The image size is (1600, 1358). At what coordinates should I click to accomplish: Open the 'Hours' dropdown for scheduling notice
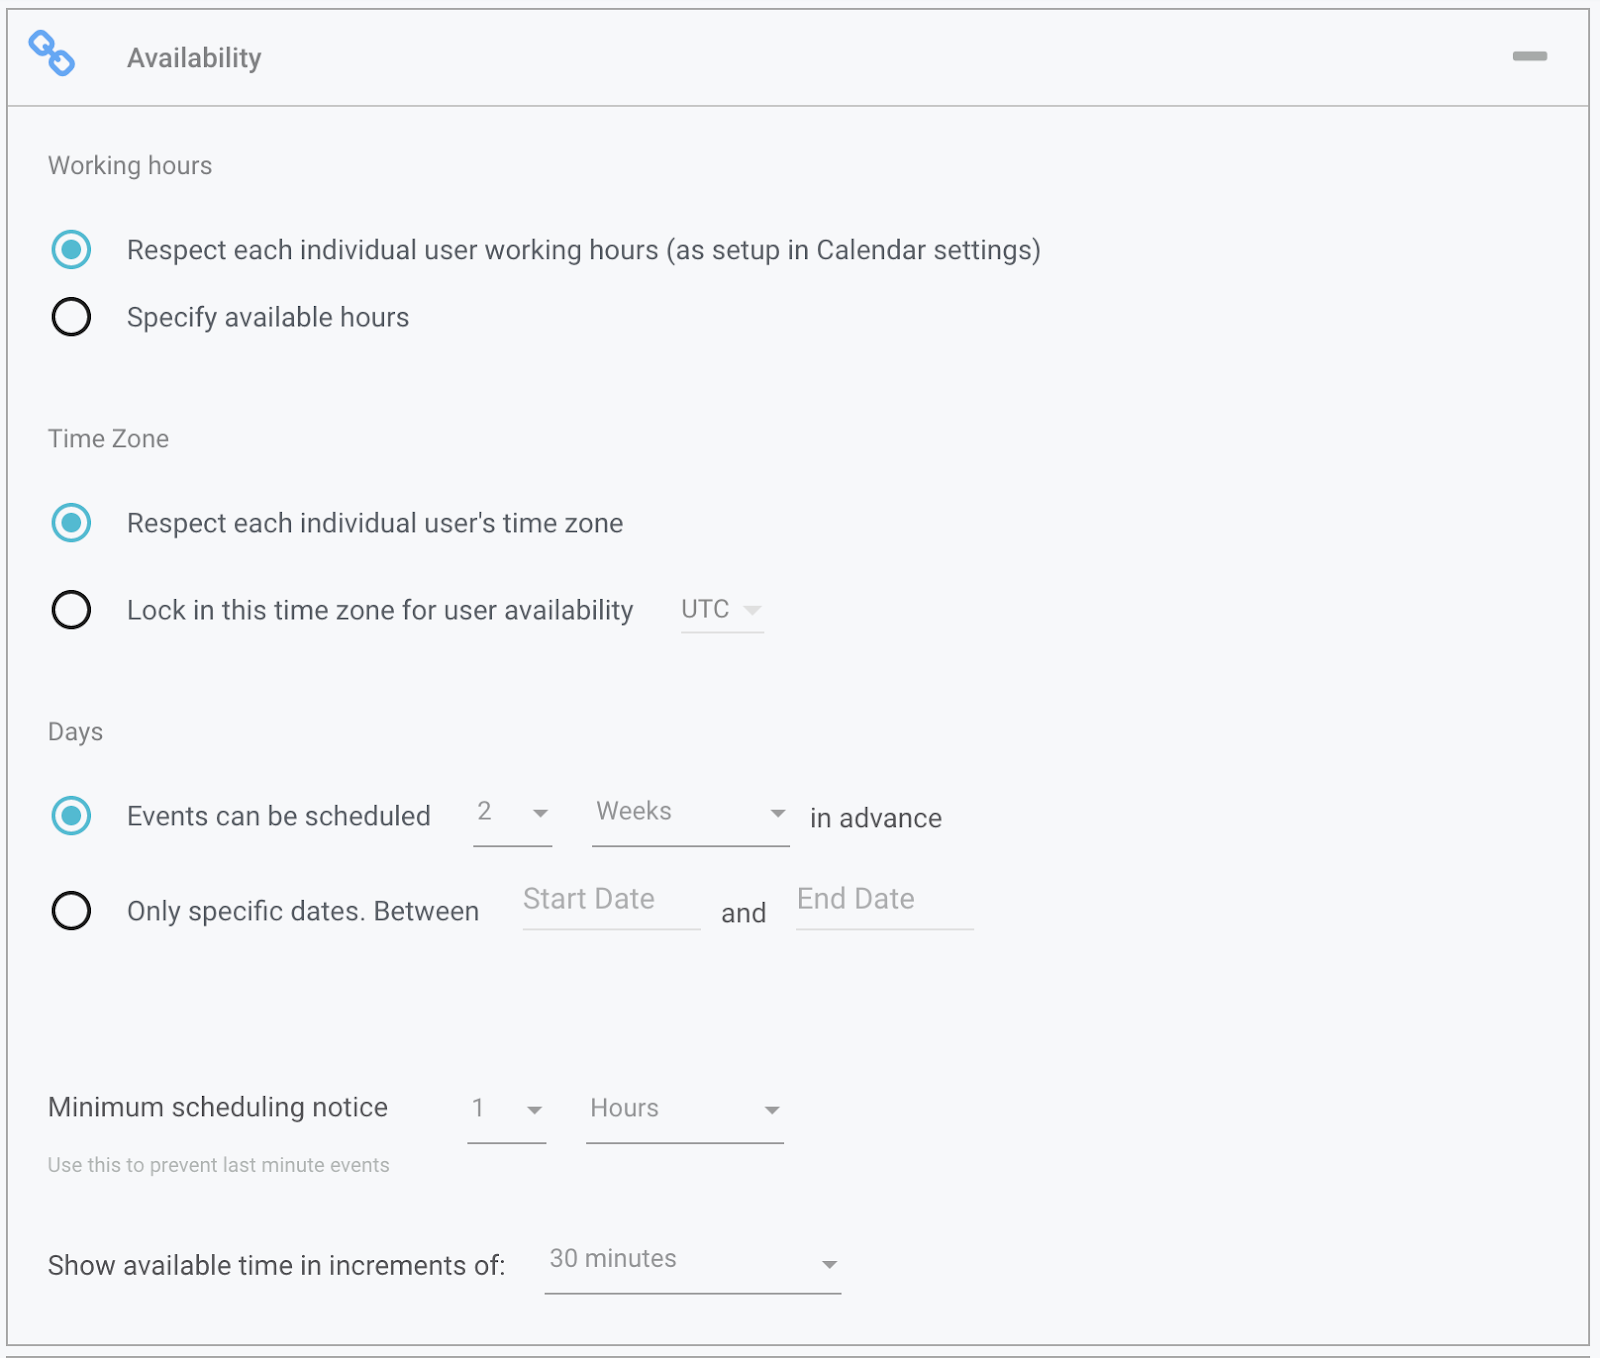tap(683, 1109)
